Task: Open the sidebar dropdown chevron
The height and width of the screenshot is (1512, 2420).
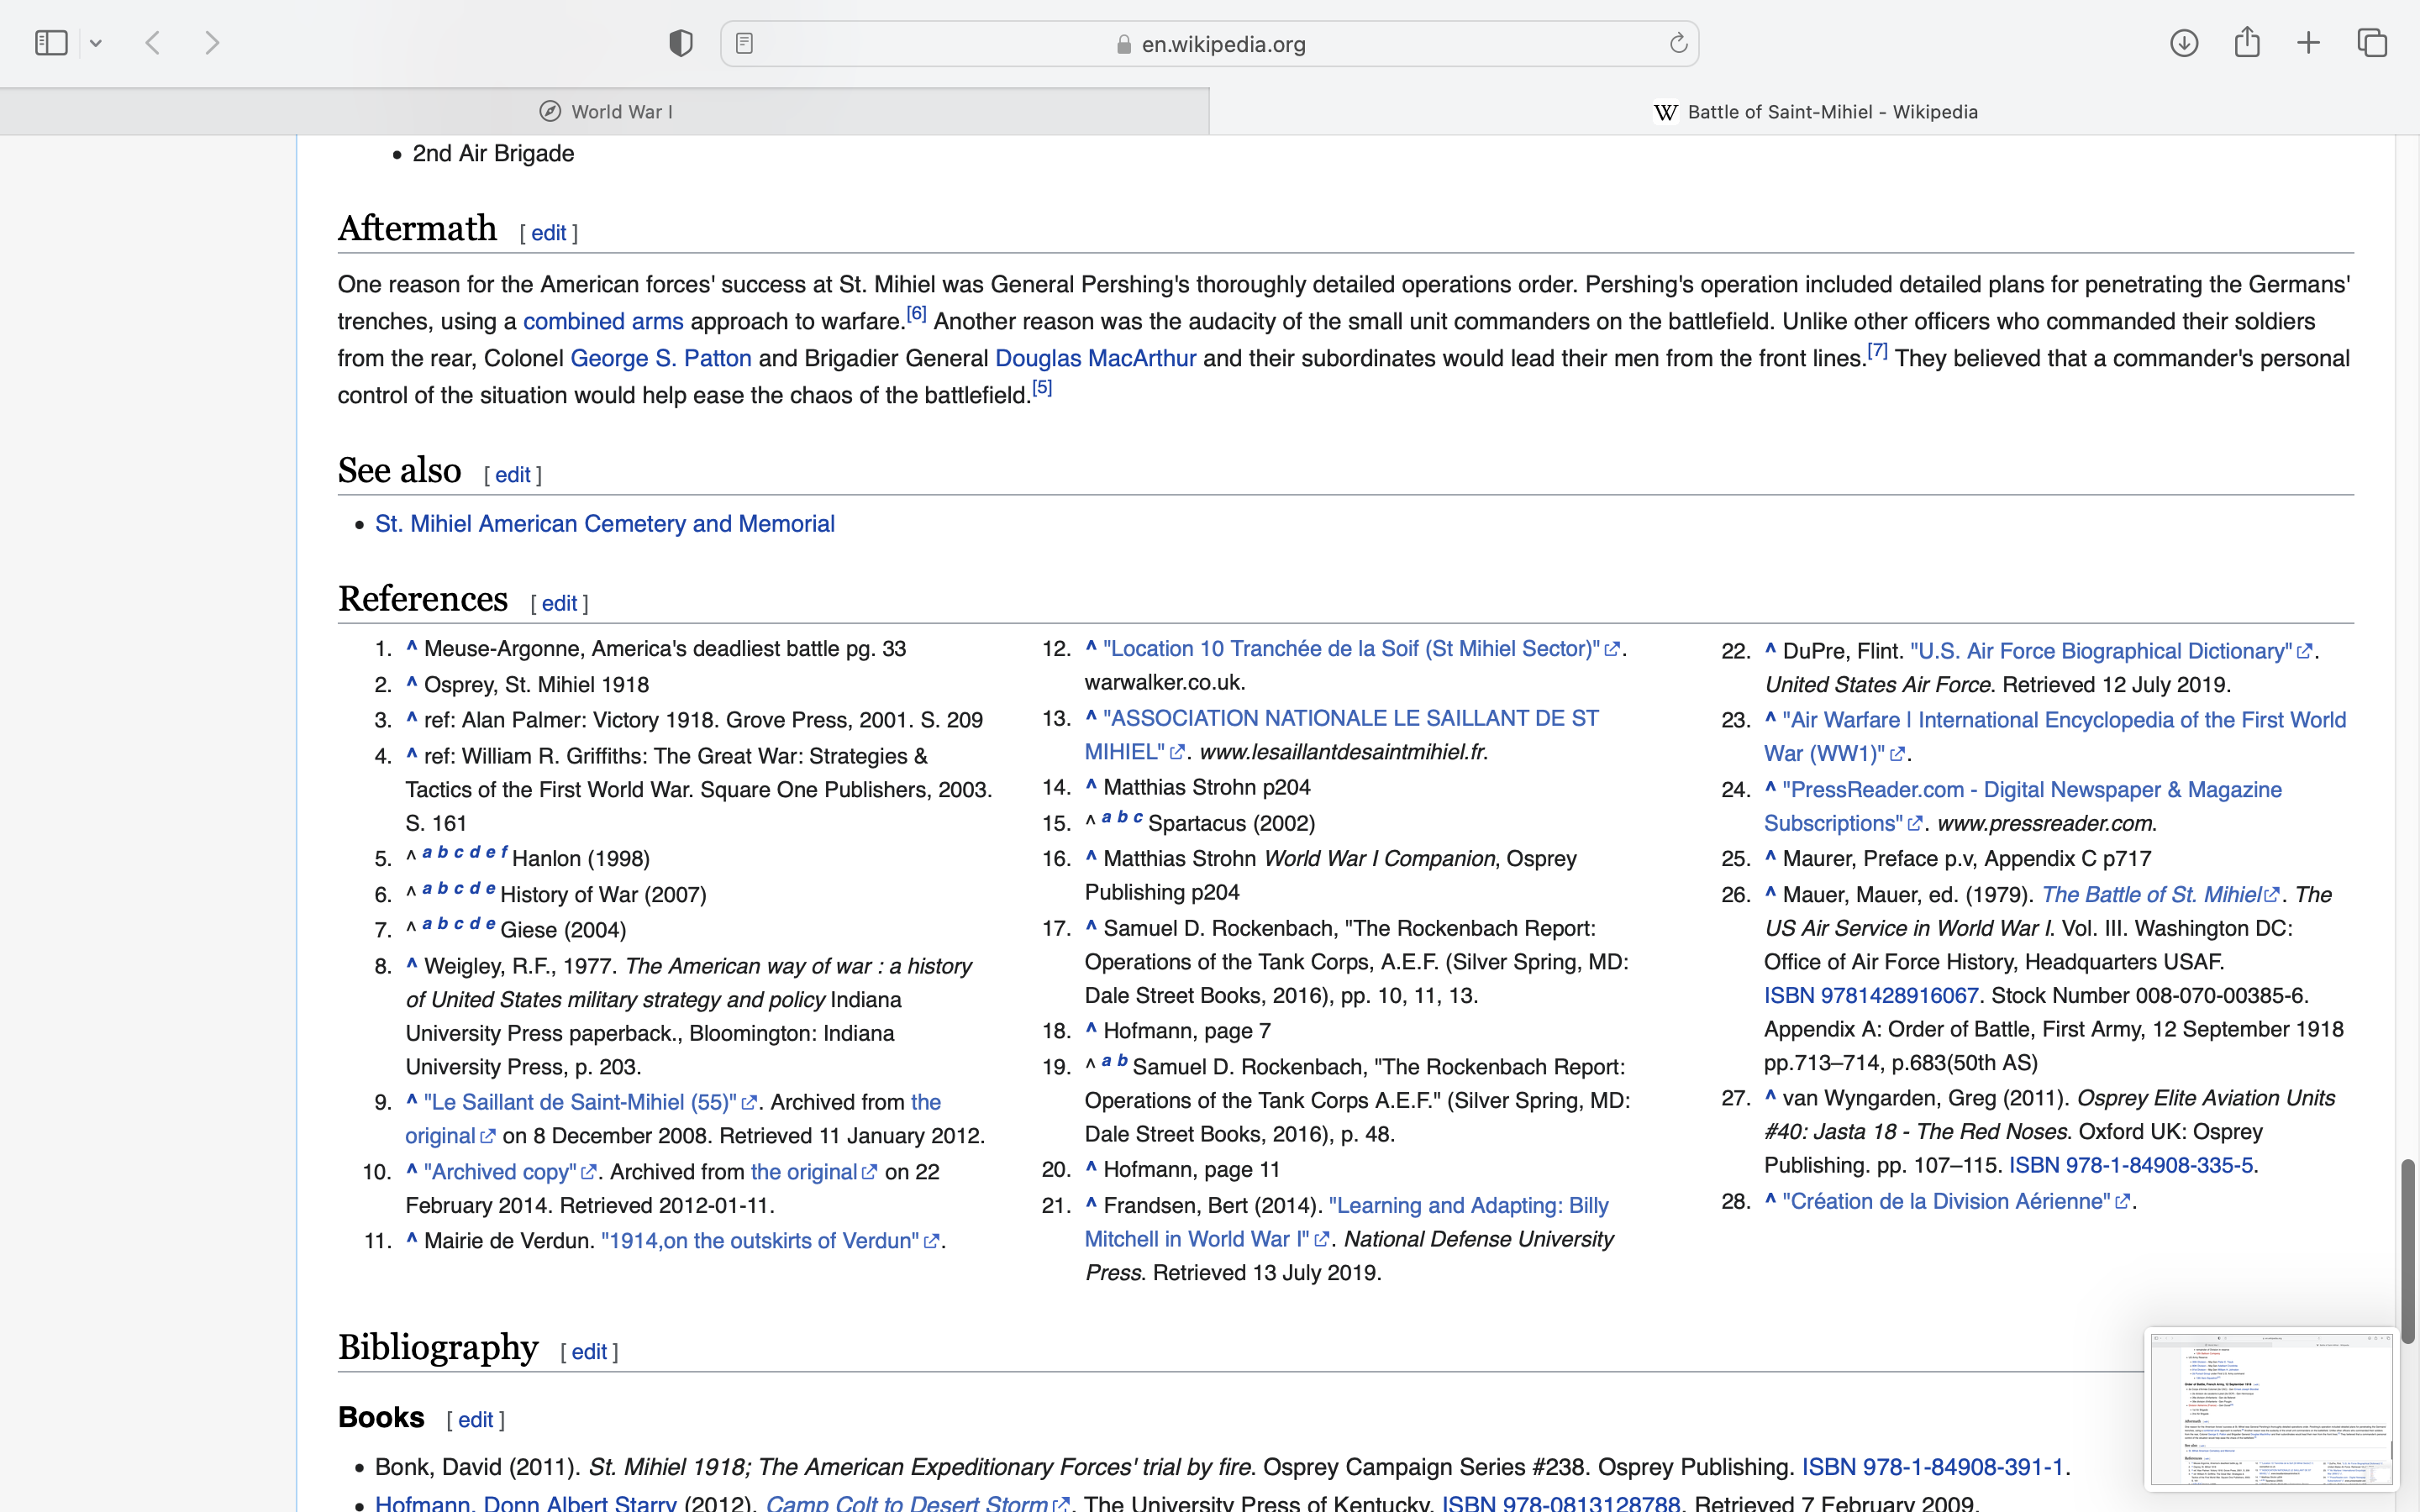Action: (x=96, y=43)
